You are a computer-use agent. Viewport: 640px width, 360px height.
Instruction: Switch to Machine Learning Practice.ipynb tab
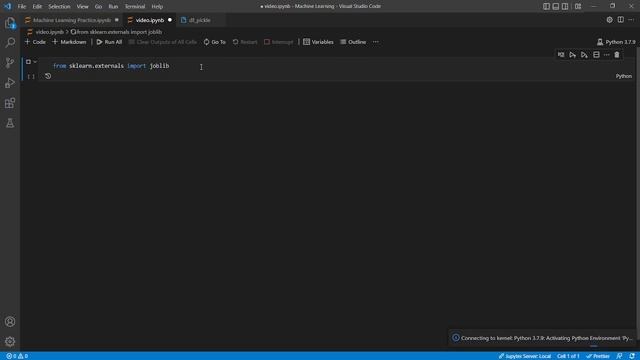point(72,20)
